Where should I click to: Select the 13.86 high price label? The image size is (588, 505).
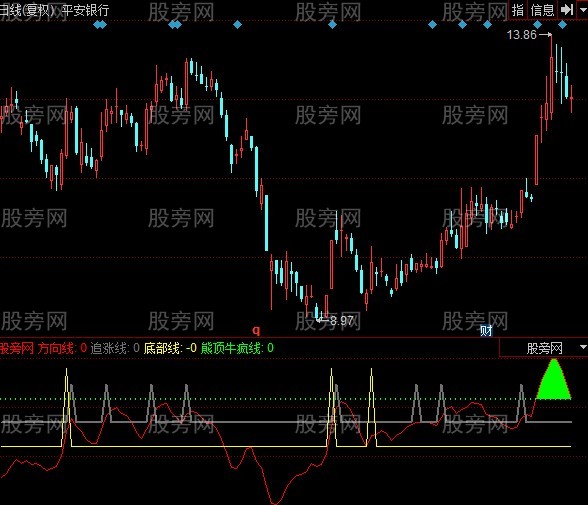522,35
